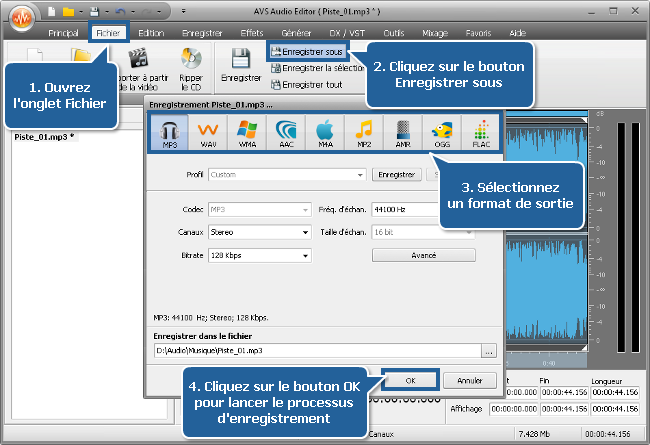Click the lower channel waveform
Viewport: 650px width, 445px height.
click(546, 290)
